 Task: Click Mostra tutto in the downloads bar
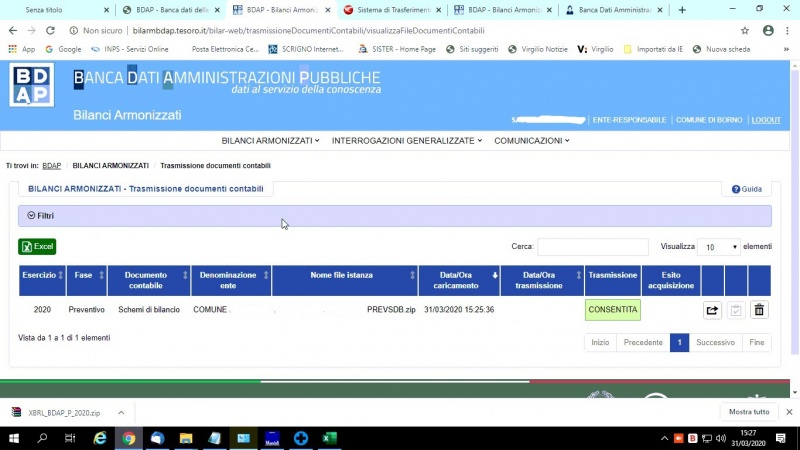click(x=749, y=412)
